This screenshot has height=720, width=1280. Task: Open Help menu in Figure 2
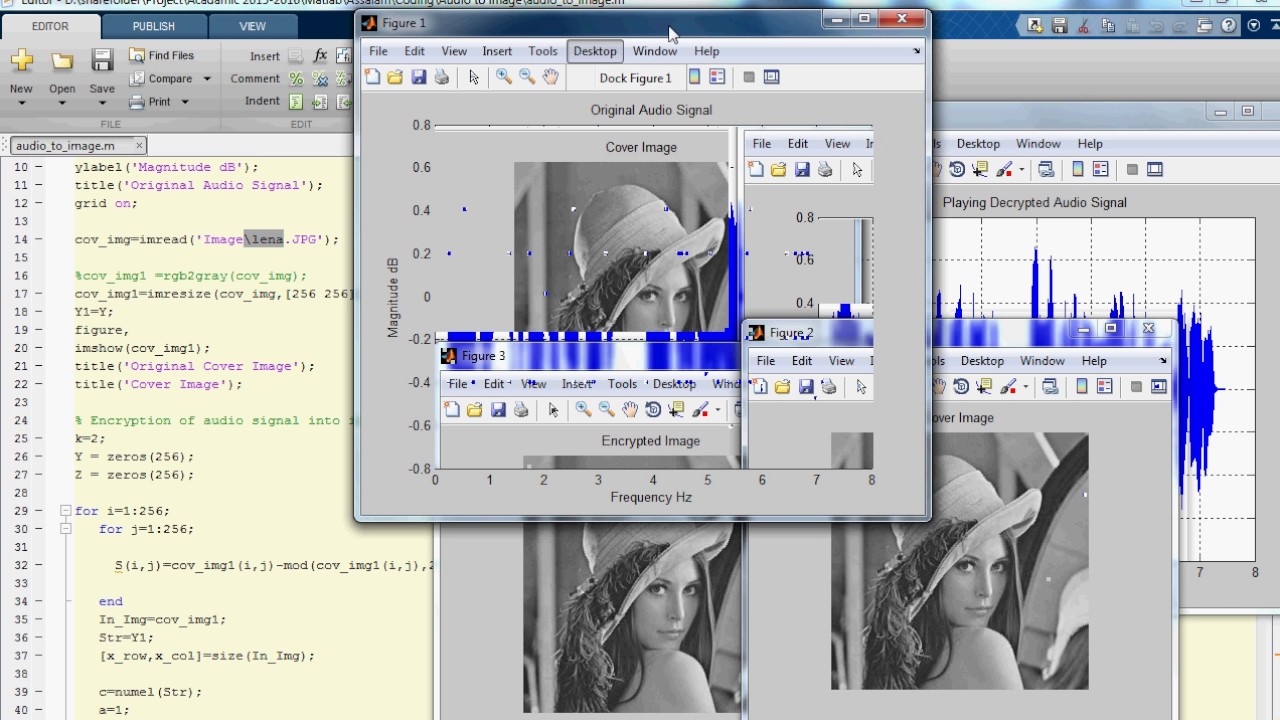(1094, 361)
